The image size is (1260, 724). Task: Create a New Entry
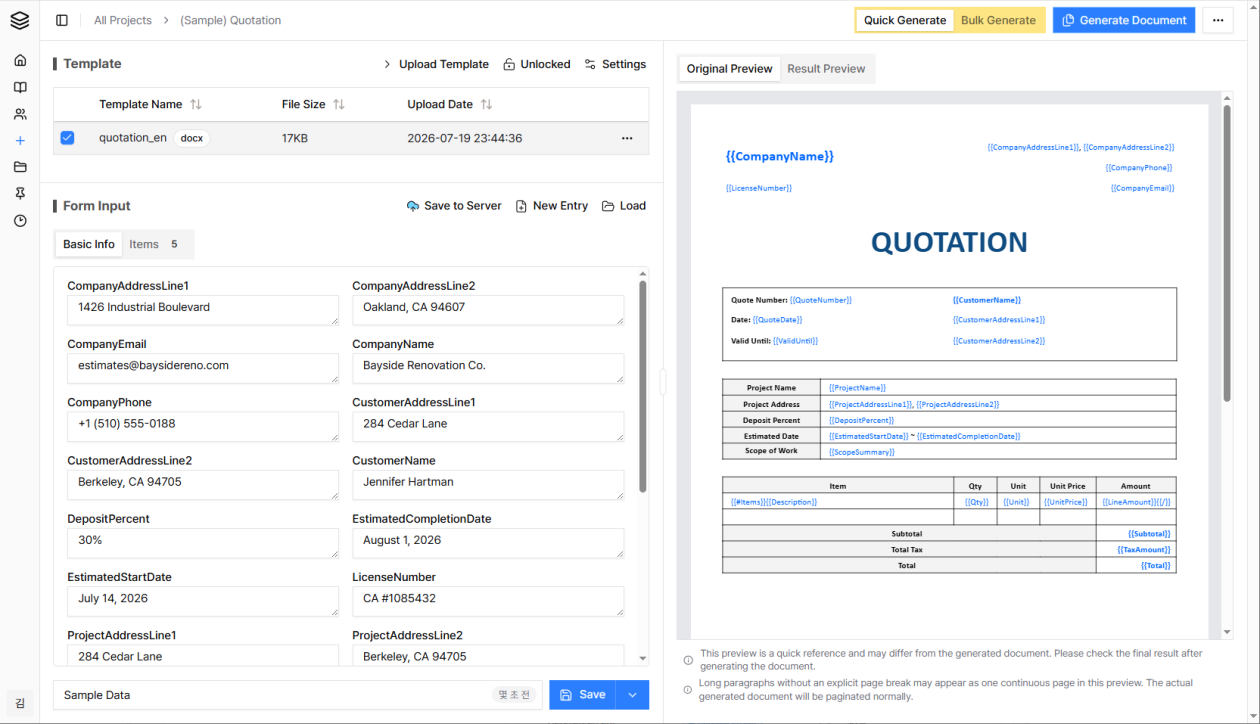[551, 206]
